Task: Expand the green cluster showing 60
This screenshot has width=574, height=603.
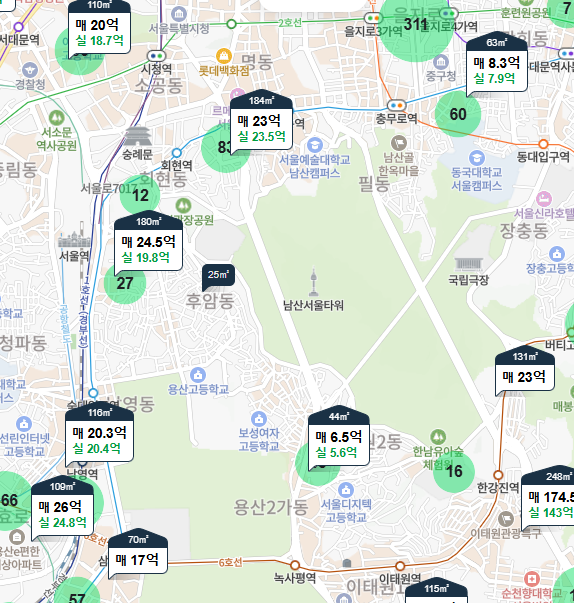Action: (x=458, y=114)
